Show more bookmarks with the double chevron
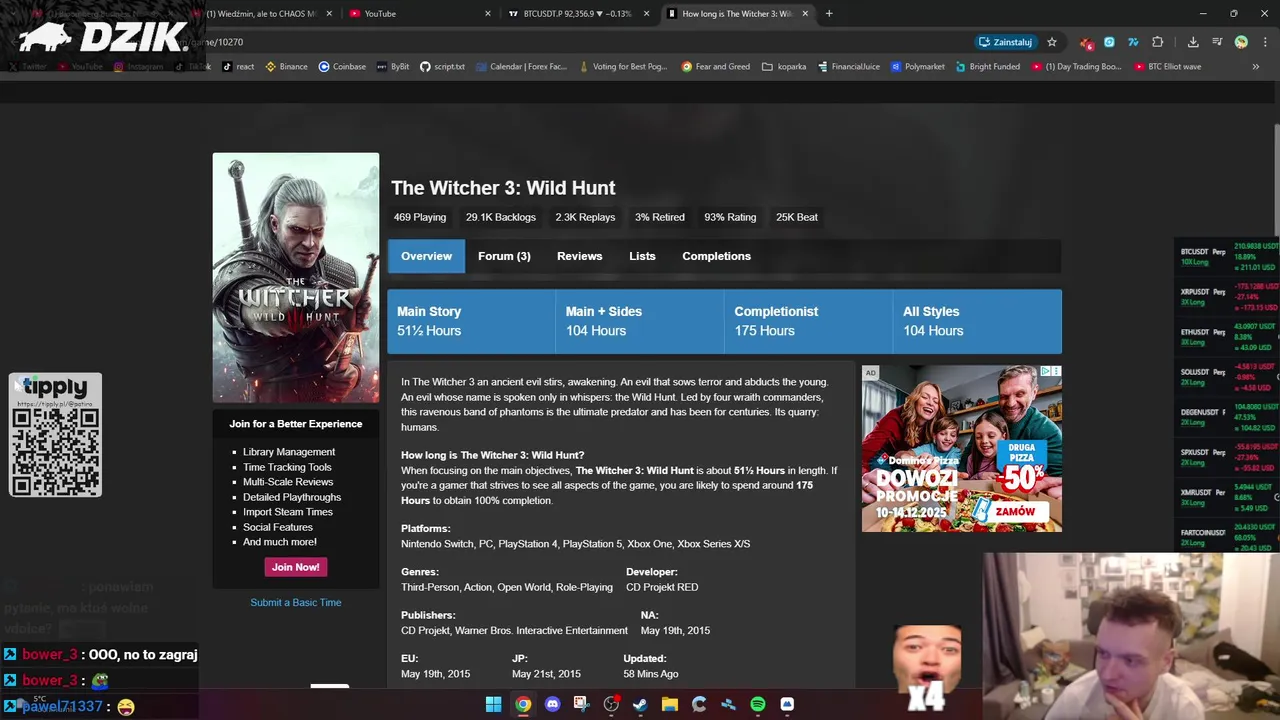 click(1256, 67)
